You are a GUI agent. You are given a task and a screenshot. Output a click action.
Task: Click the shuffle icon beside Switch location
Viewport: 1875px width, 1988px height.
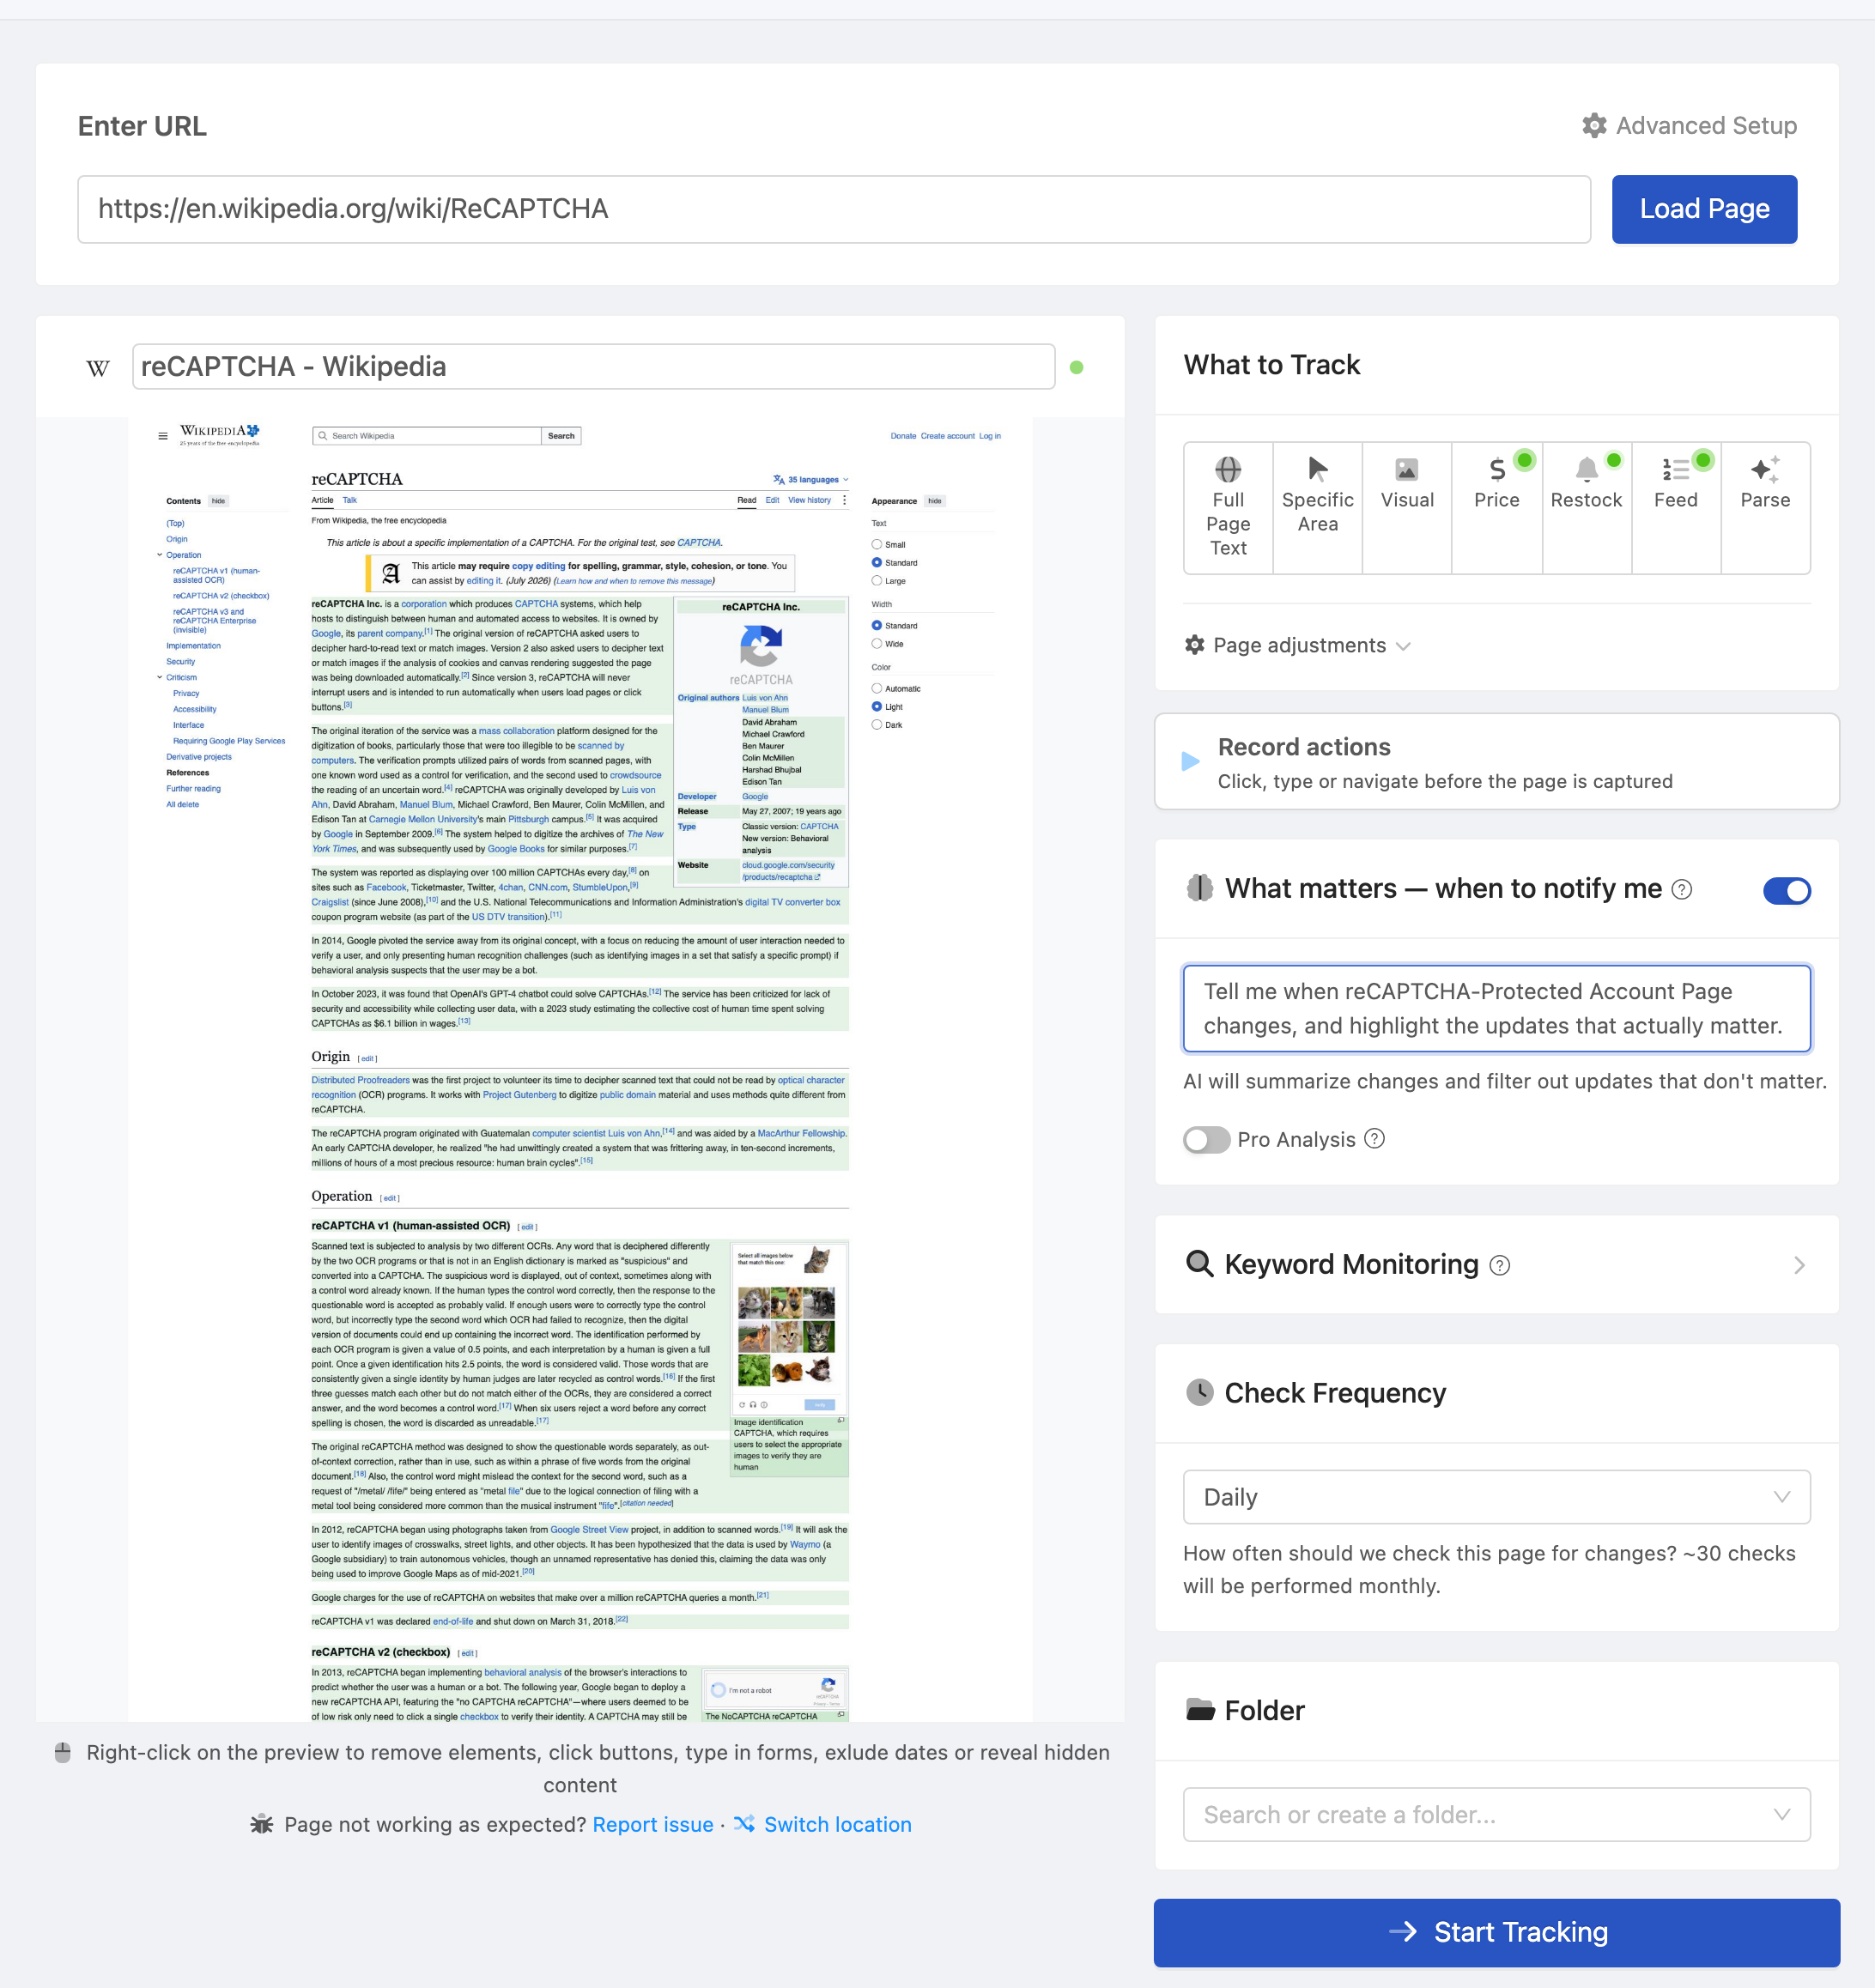(744, 1823)
